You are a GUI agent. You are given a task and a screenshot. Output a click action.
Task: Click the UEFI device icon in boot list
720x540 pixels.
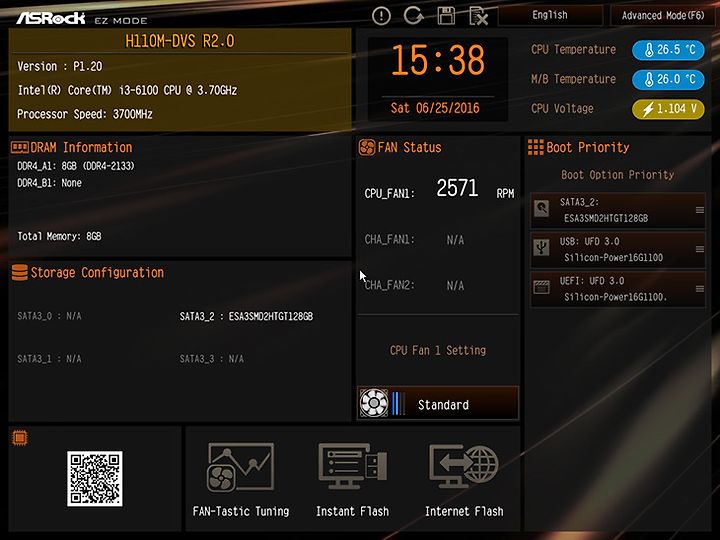[x=542, y=287]
